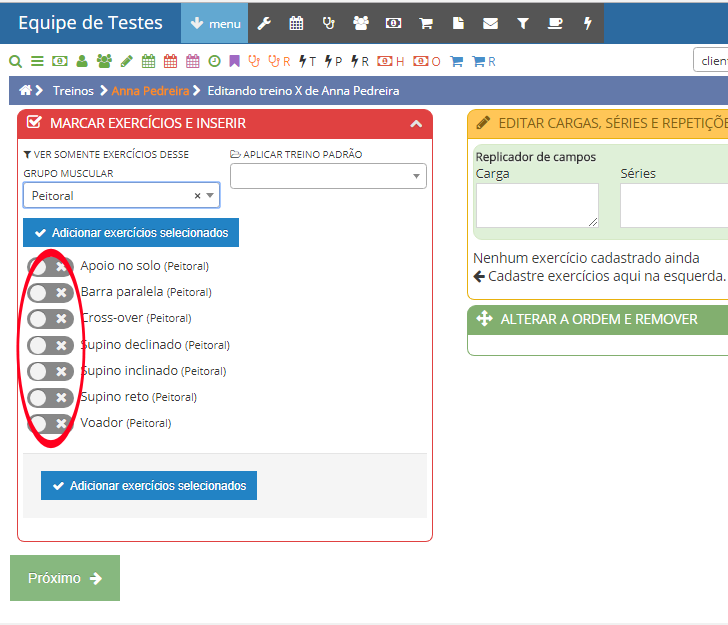Go to Treinos in the breadcrumb
The height and width of the screenshot is (625, 728).
[73, 91]
